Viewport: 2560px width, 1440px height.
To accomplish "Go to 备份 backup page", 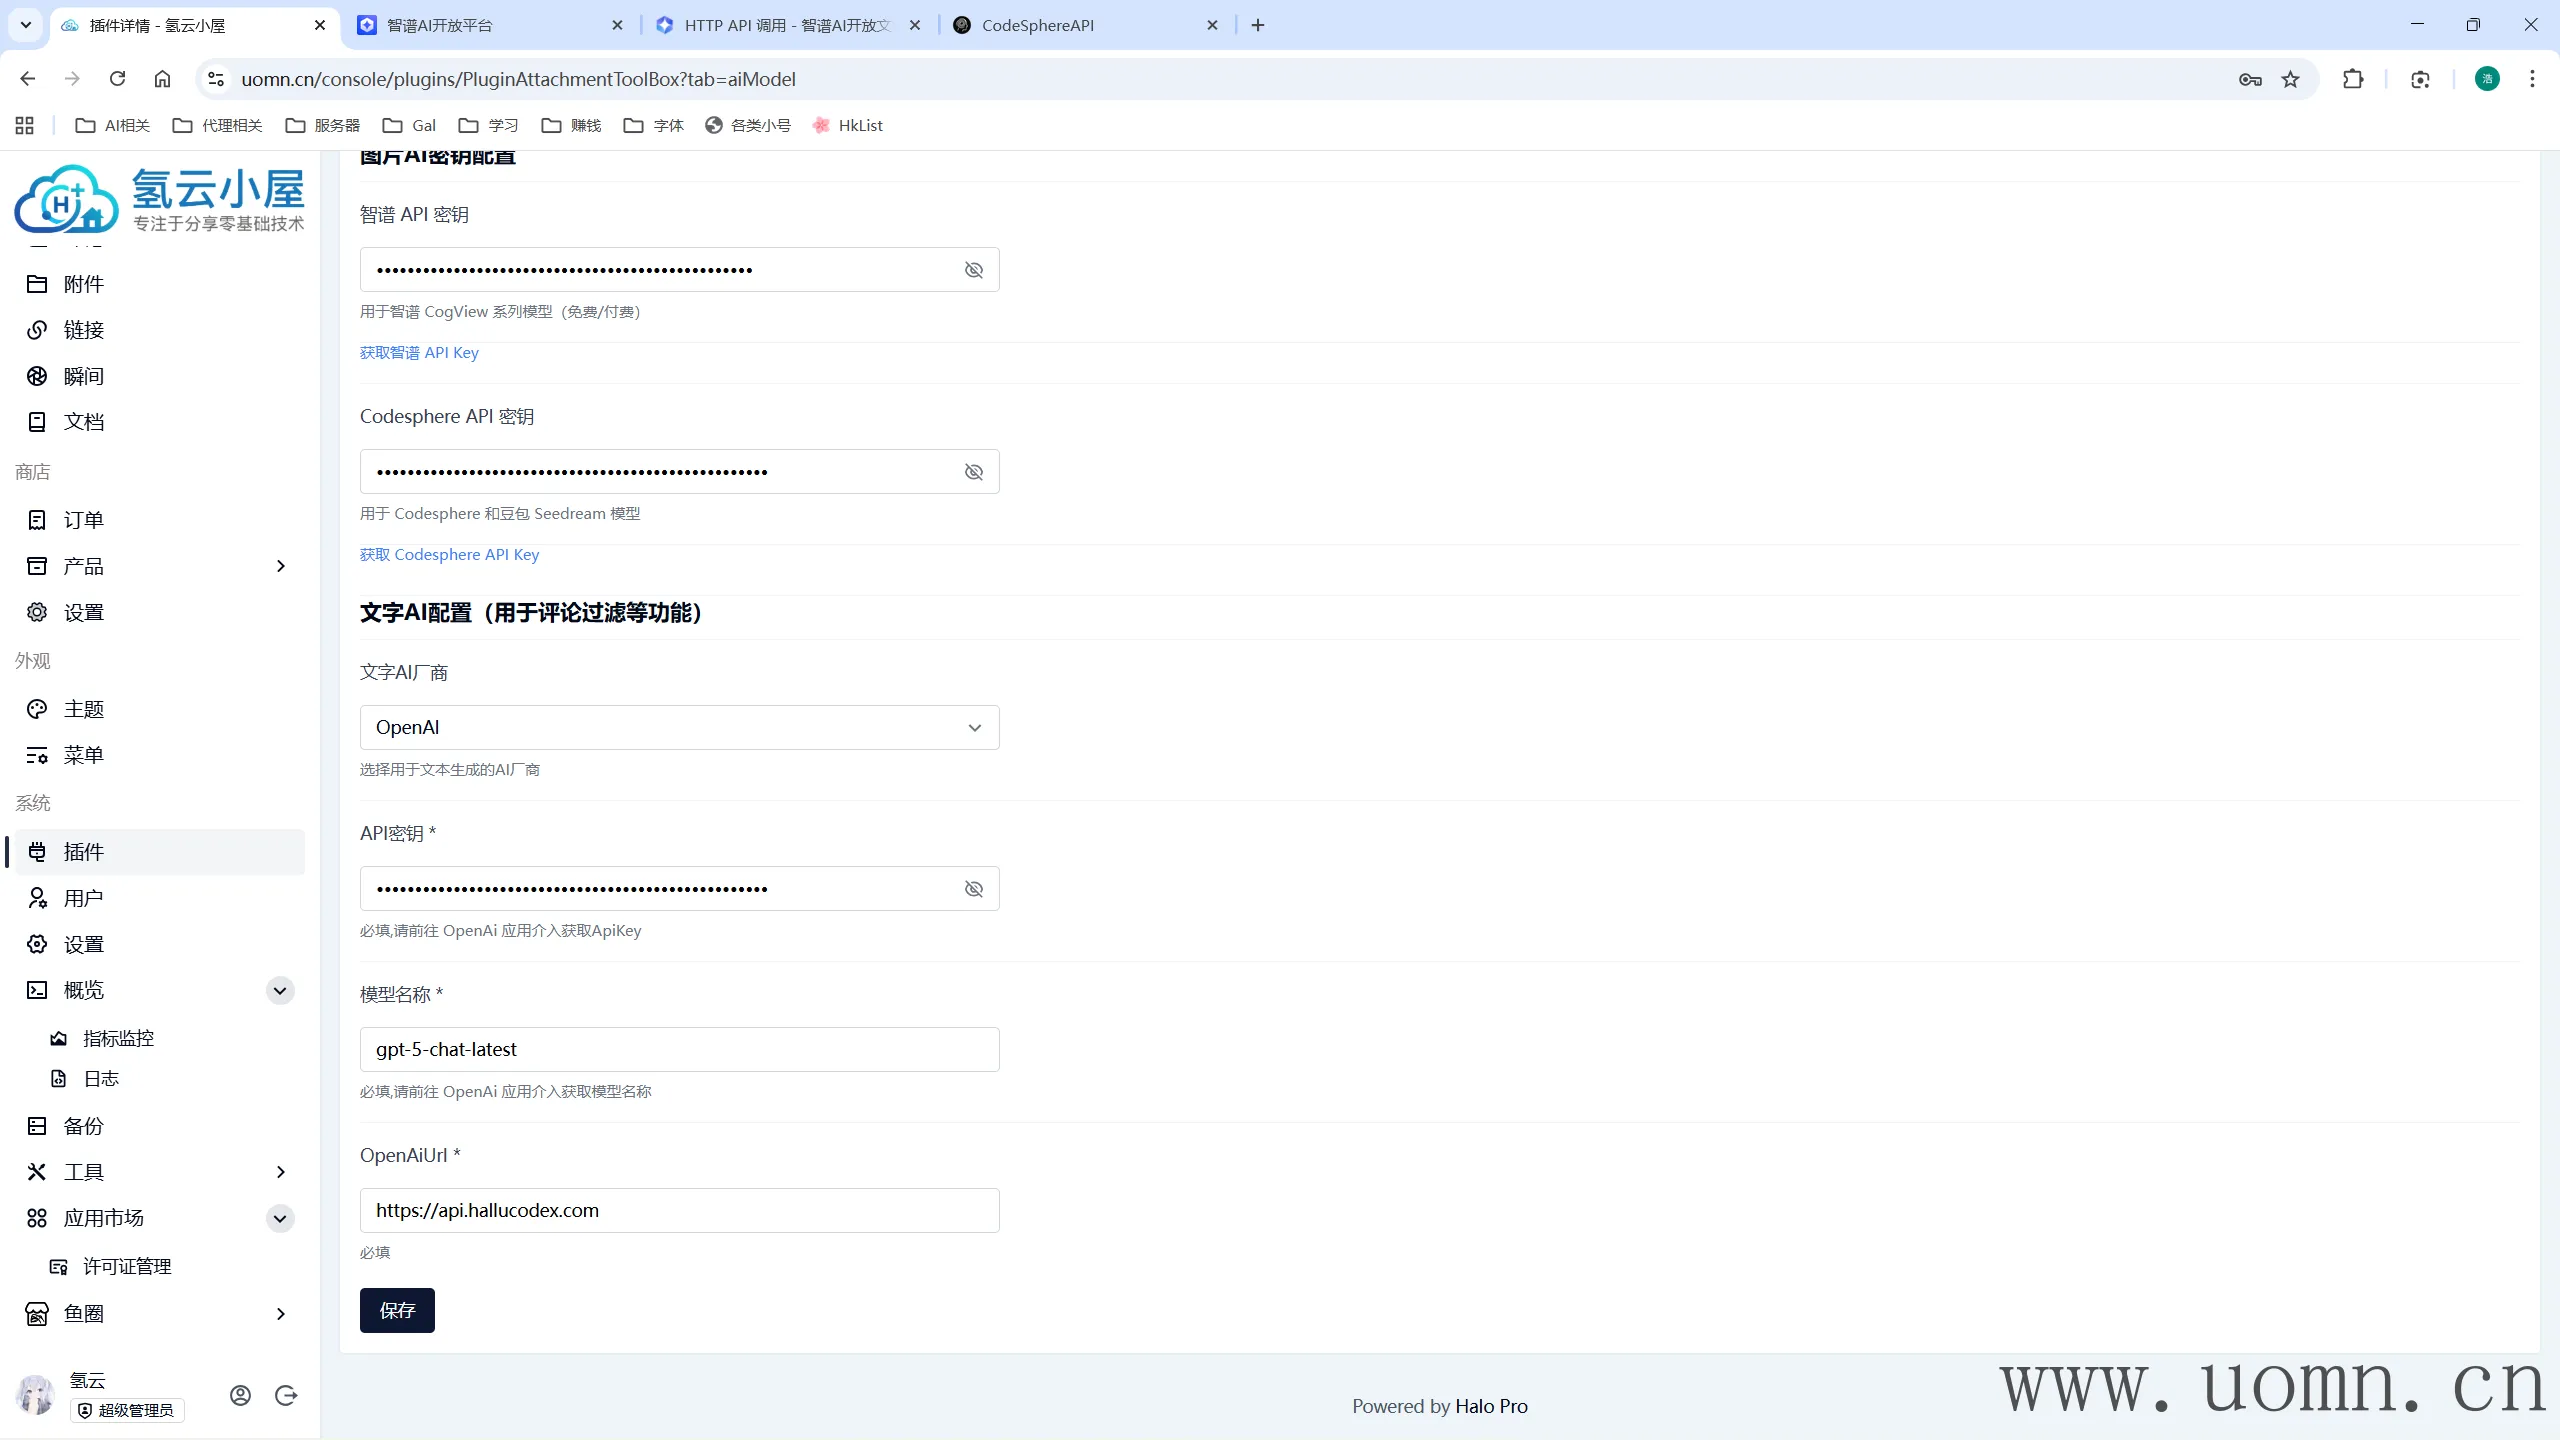I will (83, 1126).
